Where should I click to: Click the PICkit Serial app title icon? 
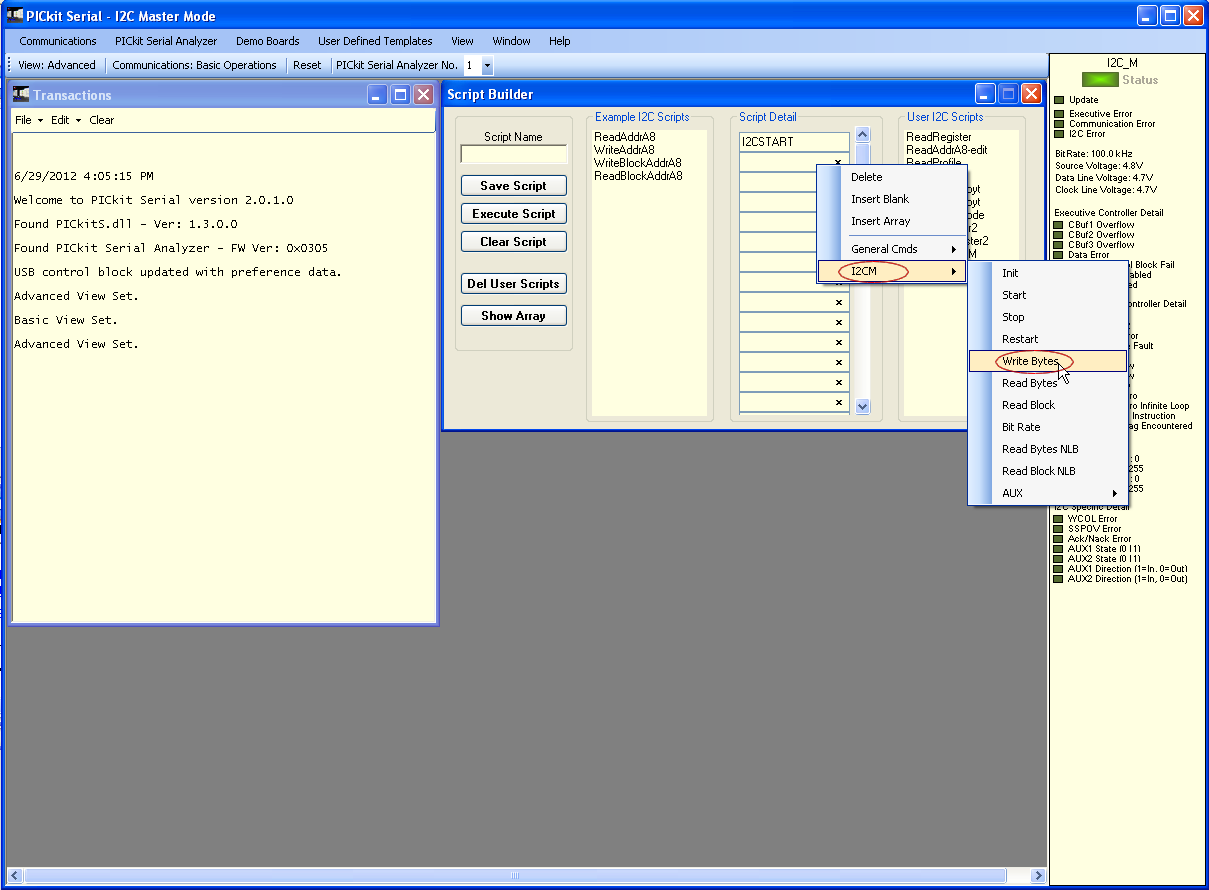click(15, 15)
